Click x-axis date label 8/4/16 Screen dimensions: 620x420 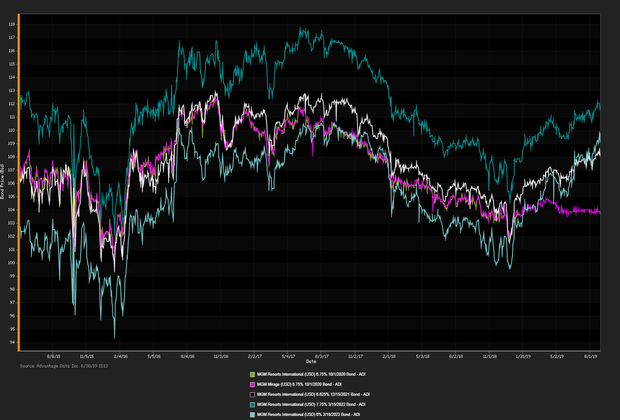[x=188, y=356]
